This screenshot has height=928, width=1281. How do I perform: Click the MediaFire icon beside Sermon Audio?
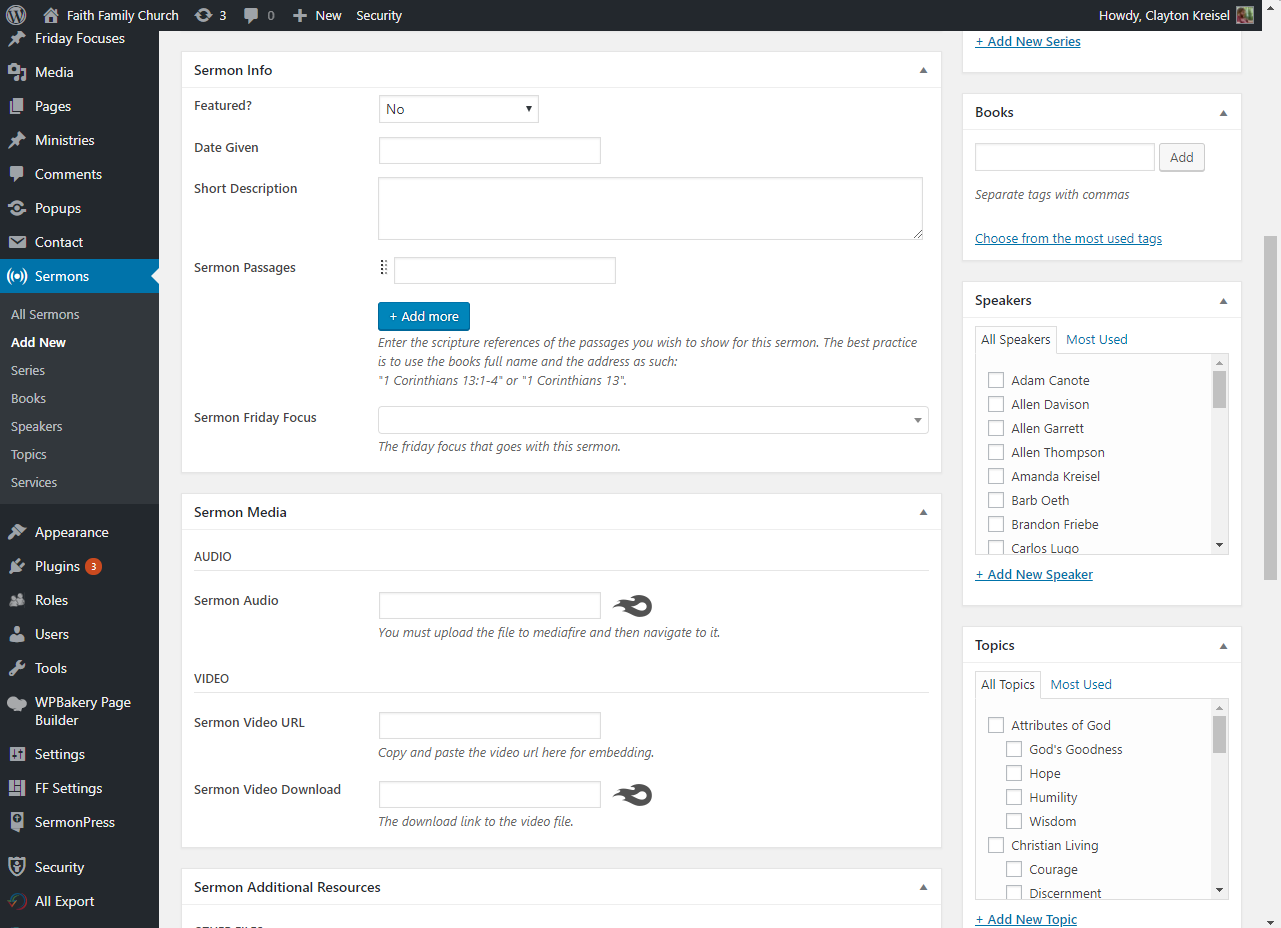[632, 605]
